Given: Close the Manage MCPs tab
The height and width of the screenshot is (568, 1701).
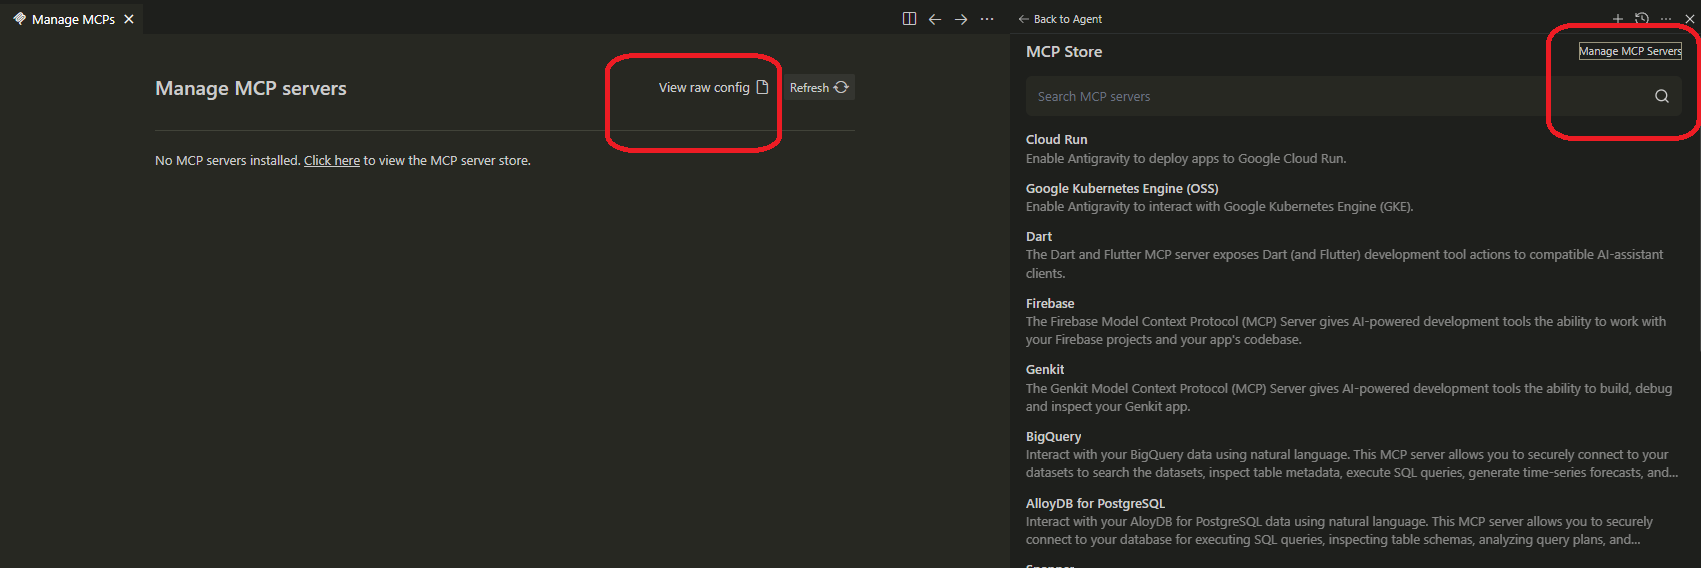Looking at the screenshot, I should click(129, 19).
